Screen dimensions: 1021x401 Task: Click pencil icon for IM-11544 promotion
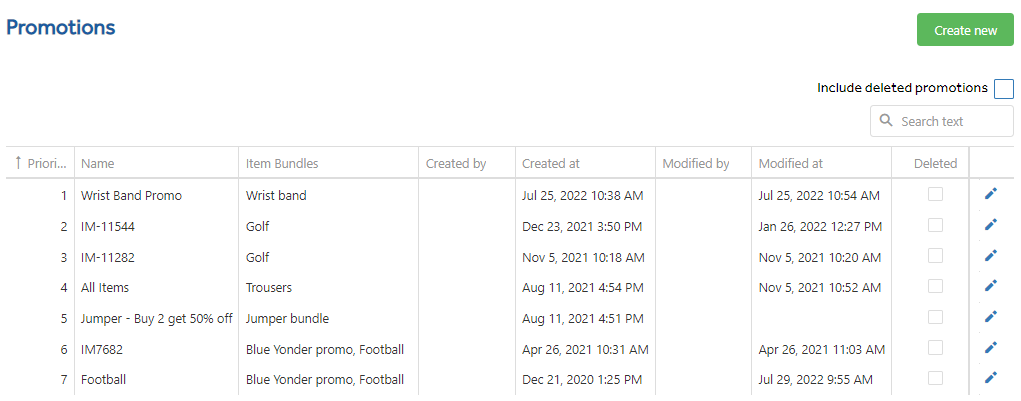[990, 225]
